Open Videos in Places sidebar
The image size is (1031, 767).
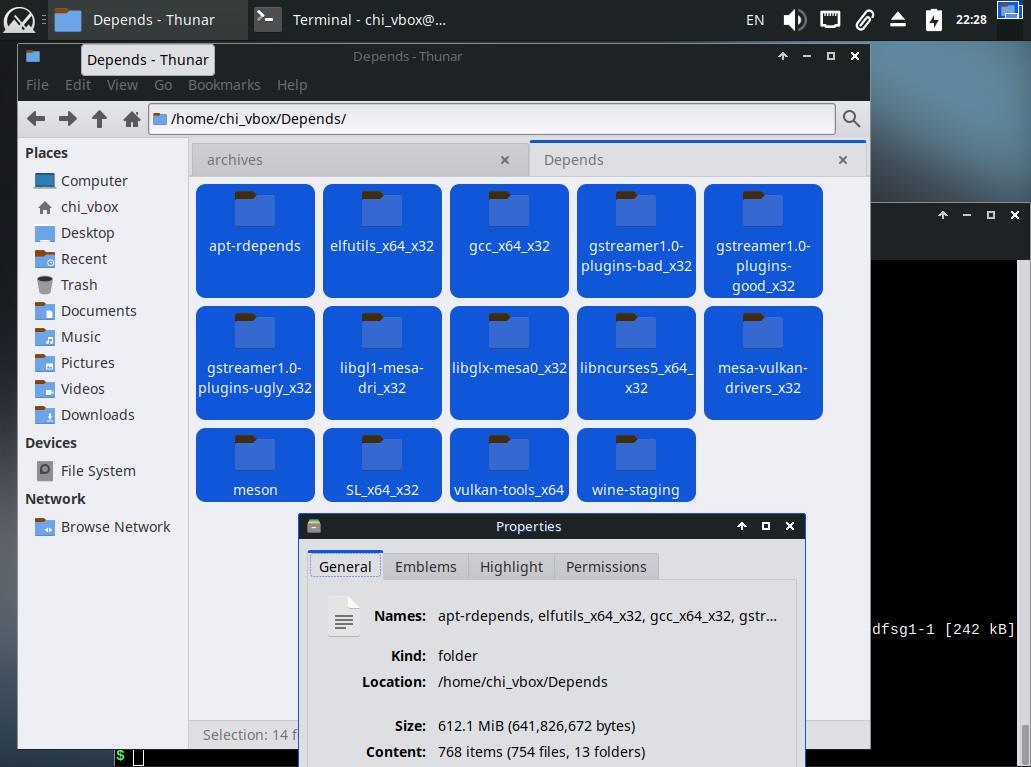[82, 389]
